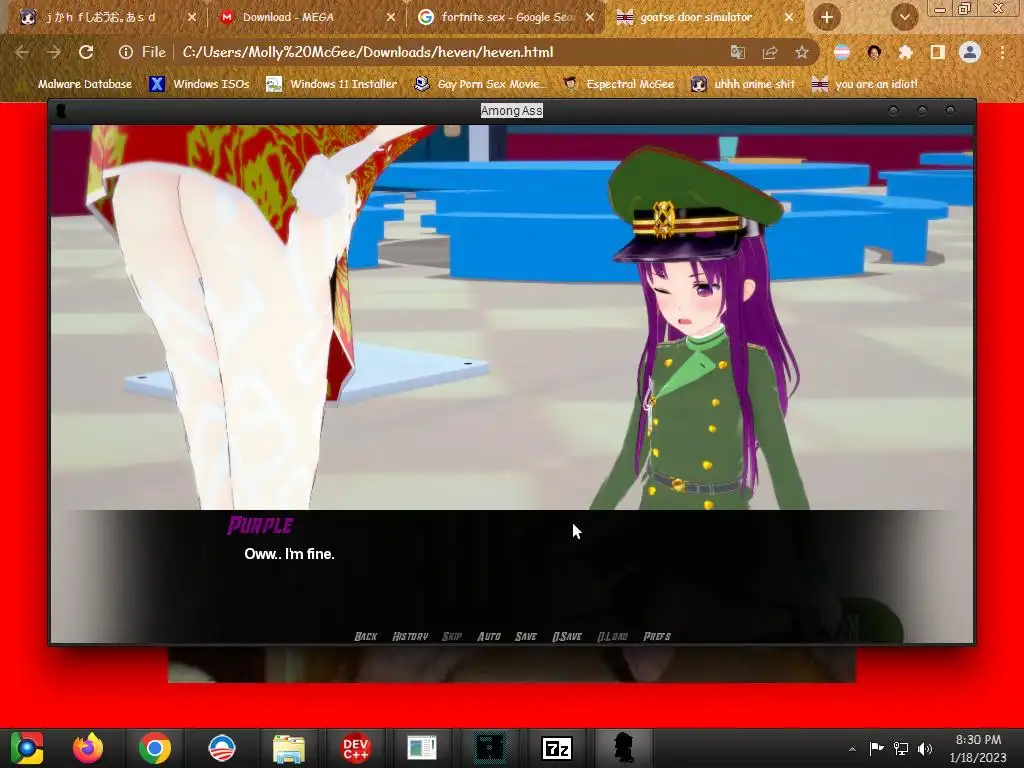Click the browser forward arrow

click(x=54, y=52)
